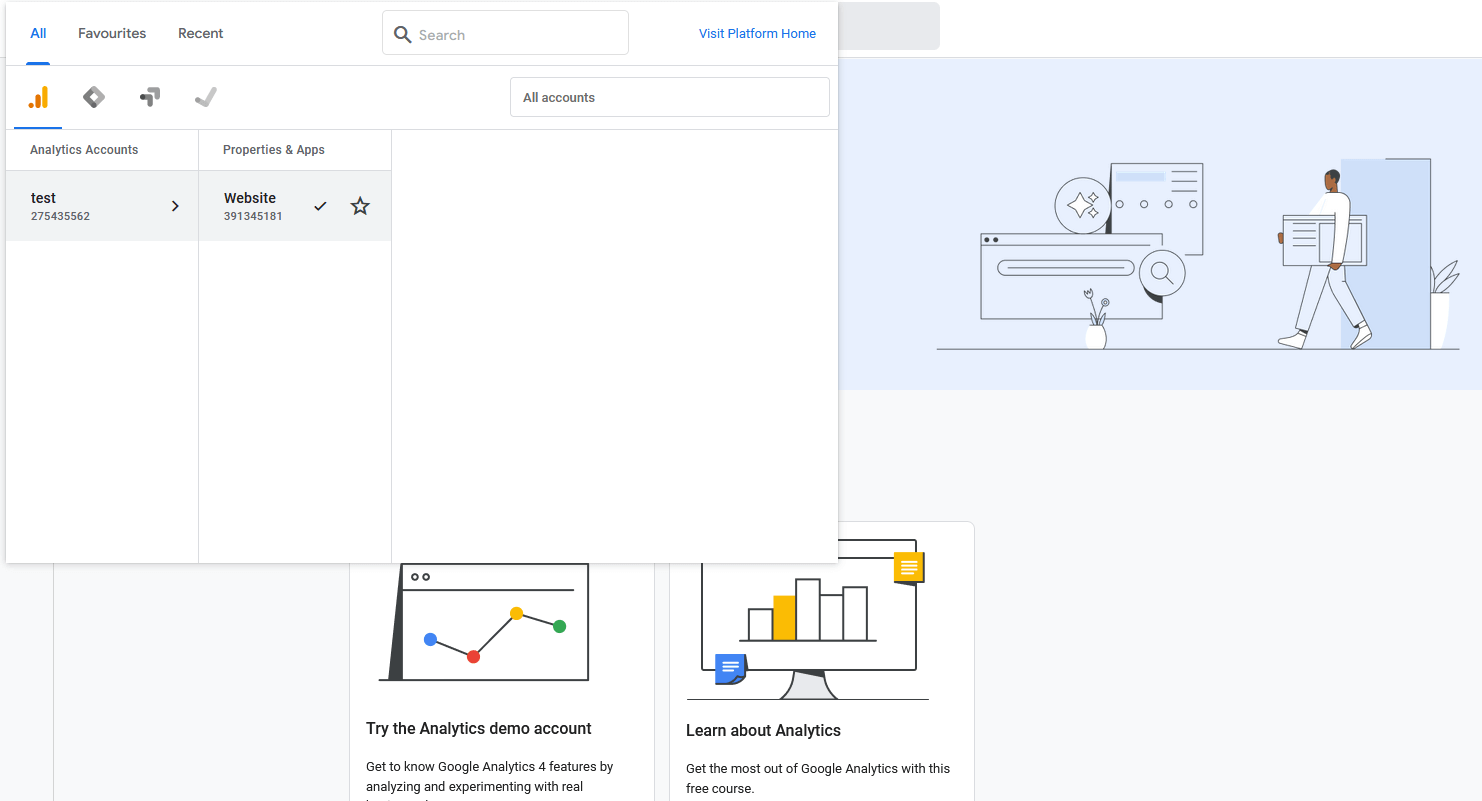Switch to the All tab

point(38,33)
